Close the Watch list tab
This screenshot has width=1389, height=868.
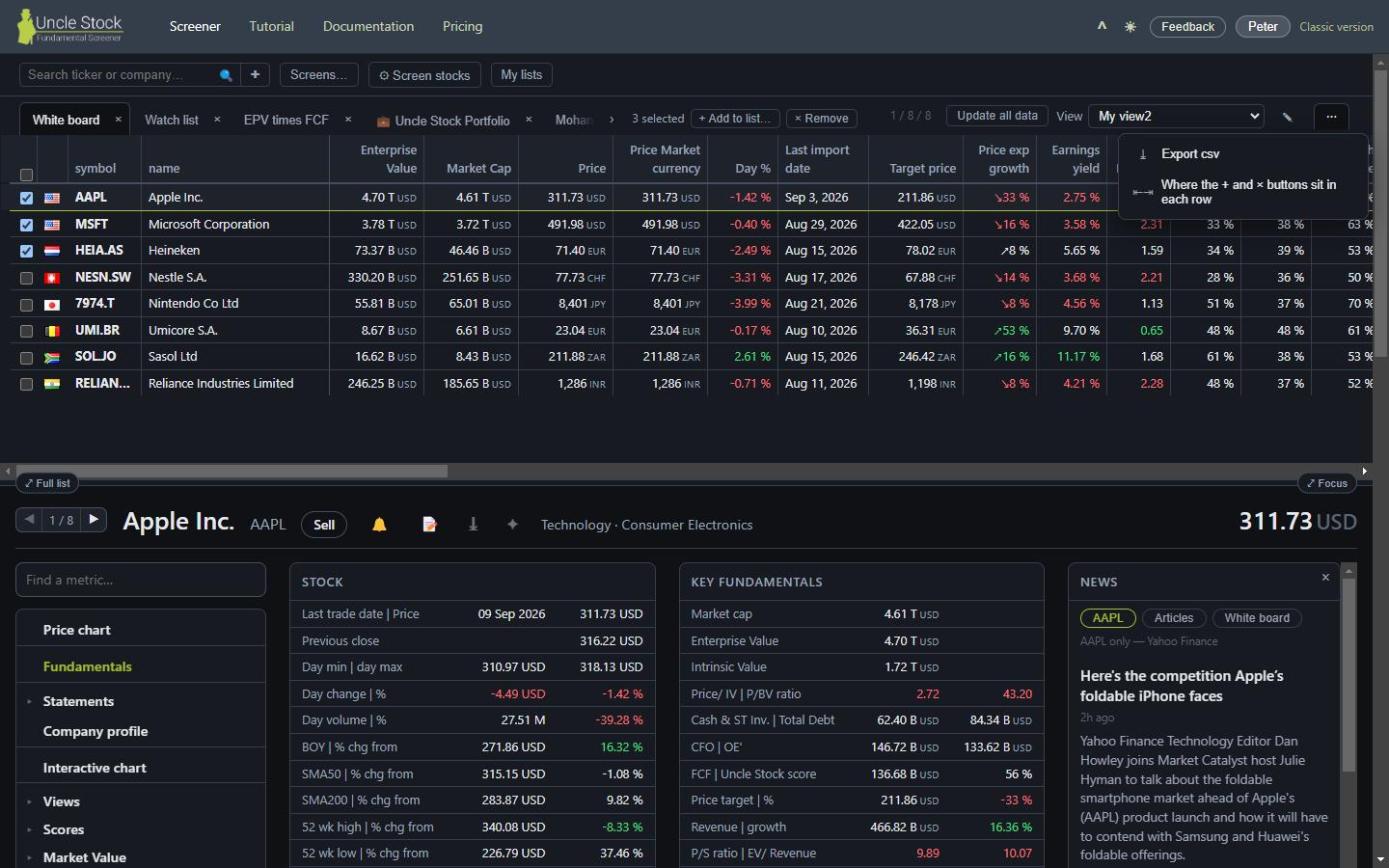[217, 119]
